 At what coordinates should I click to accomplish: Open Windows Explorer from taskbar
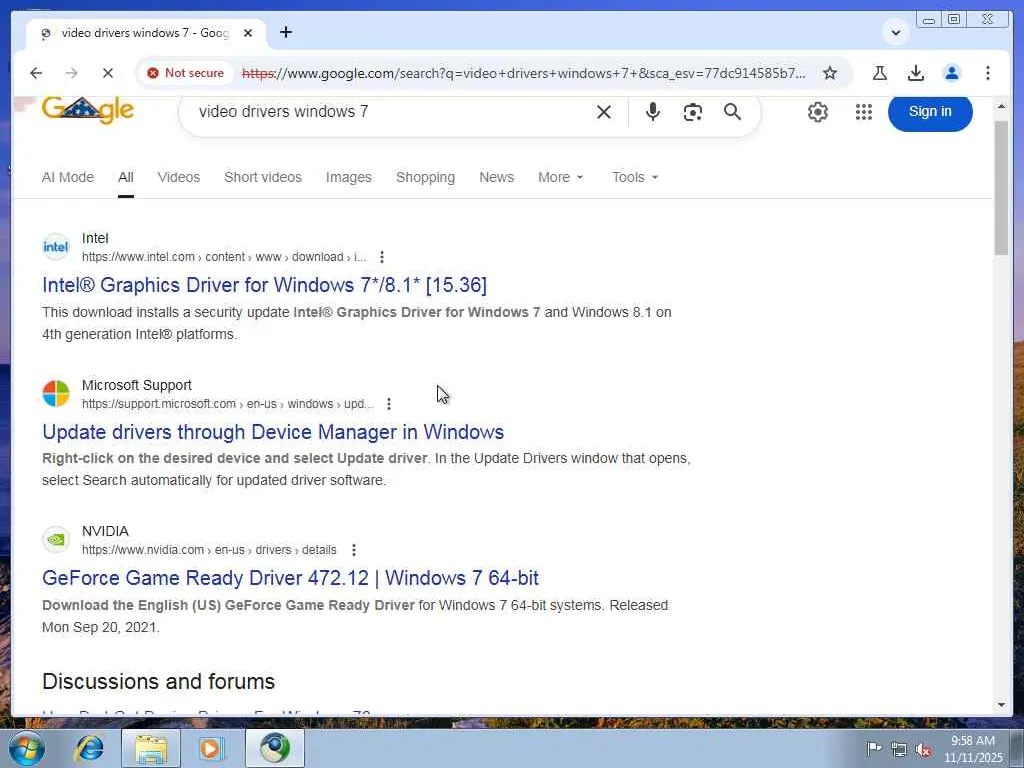[x=151, y=748]
